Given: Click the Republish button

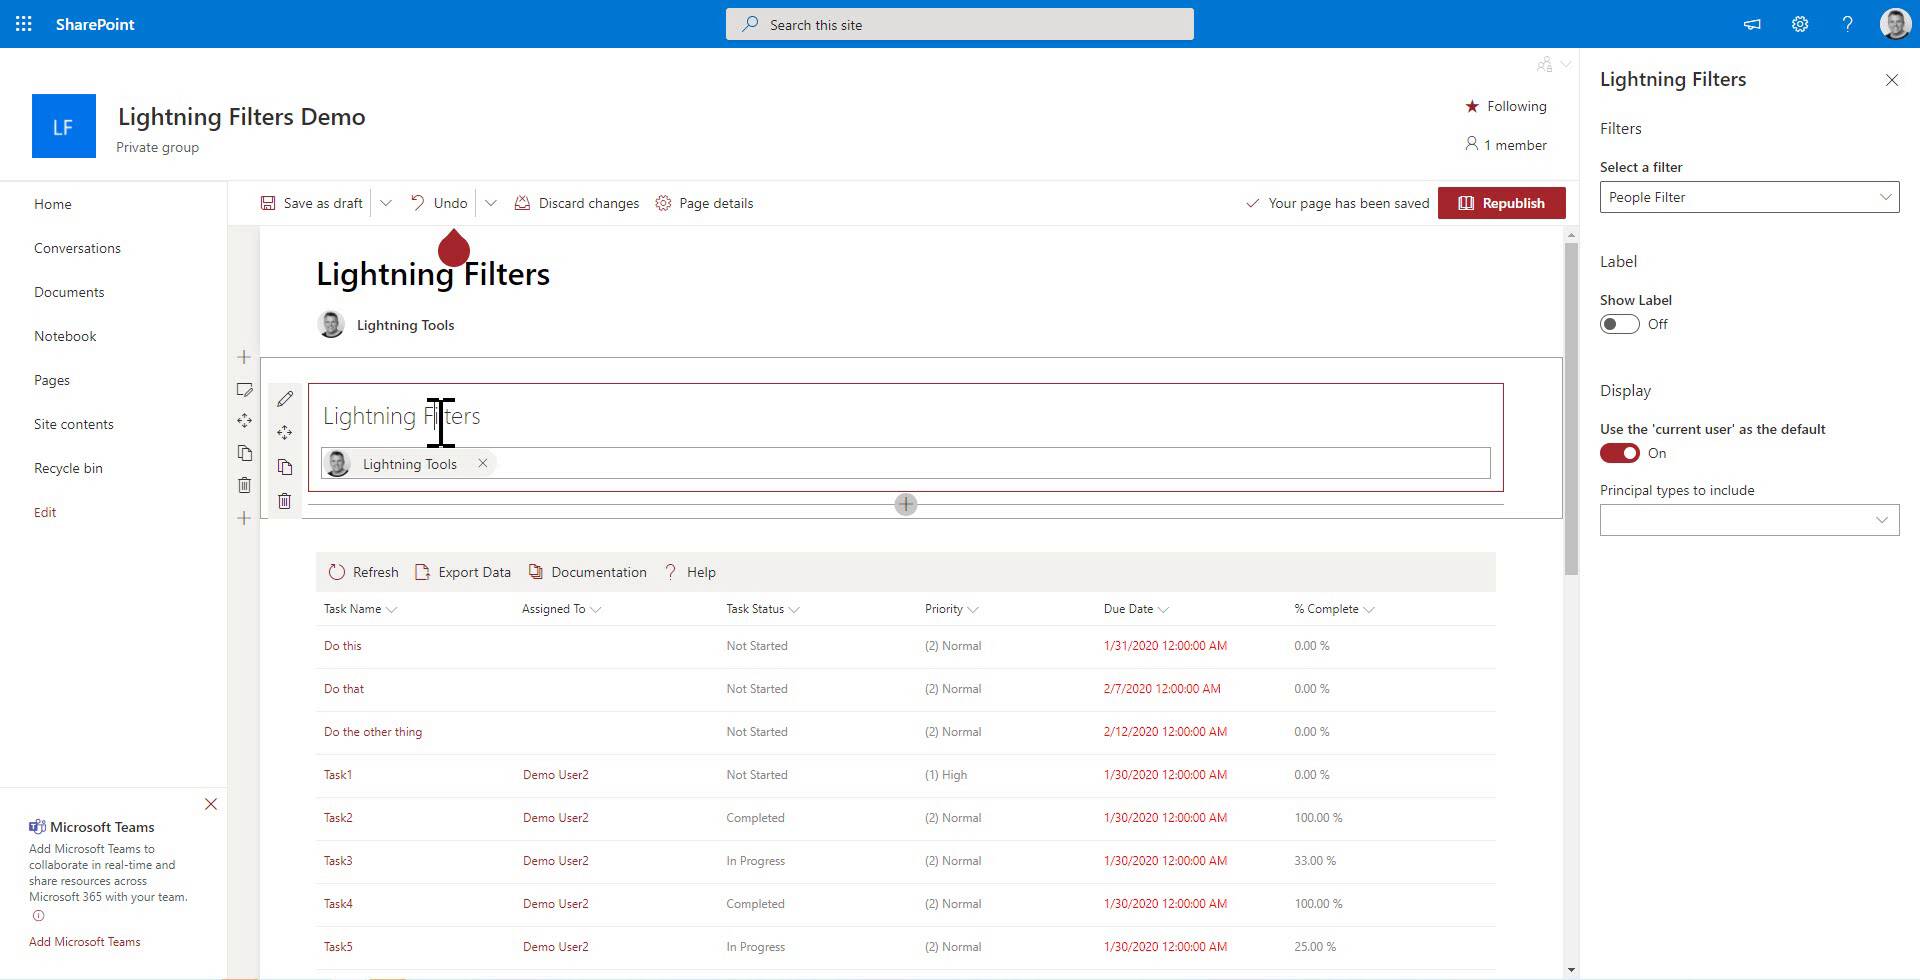Looking at the screenshot, I should (1502, 203).
